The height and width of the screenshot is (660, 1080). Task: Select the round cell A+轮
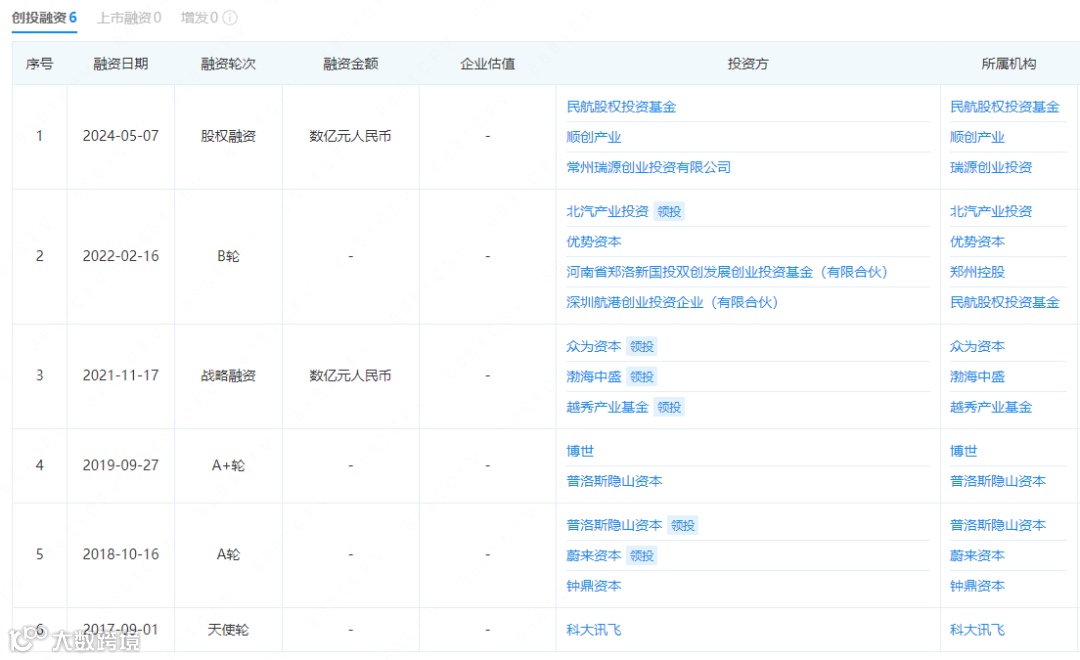point(228,466)
